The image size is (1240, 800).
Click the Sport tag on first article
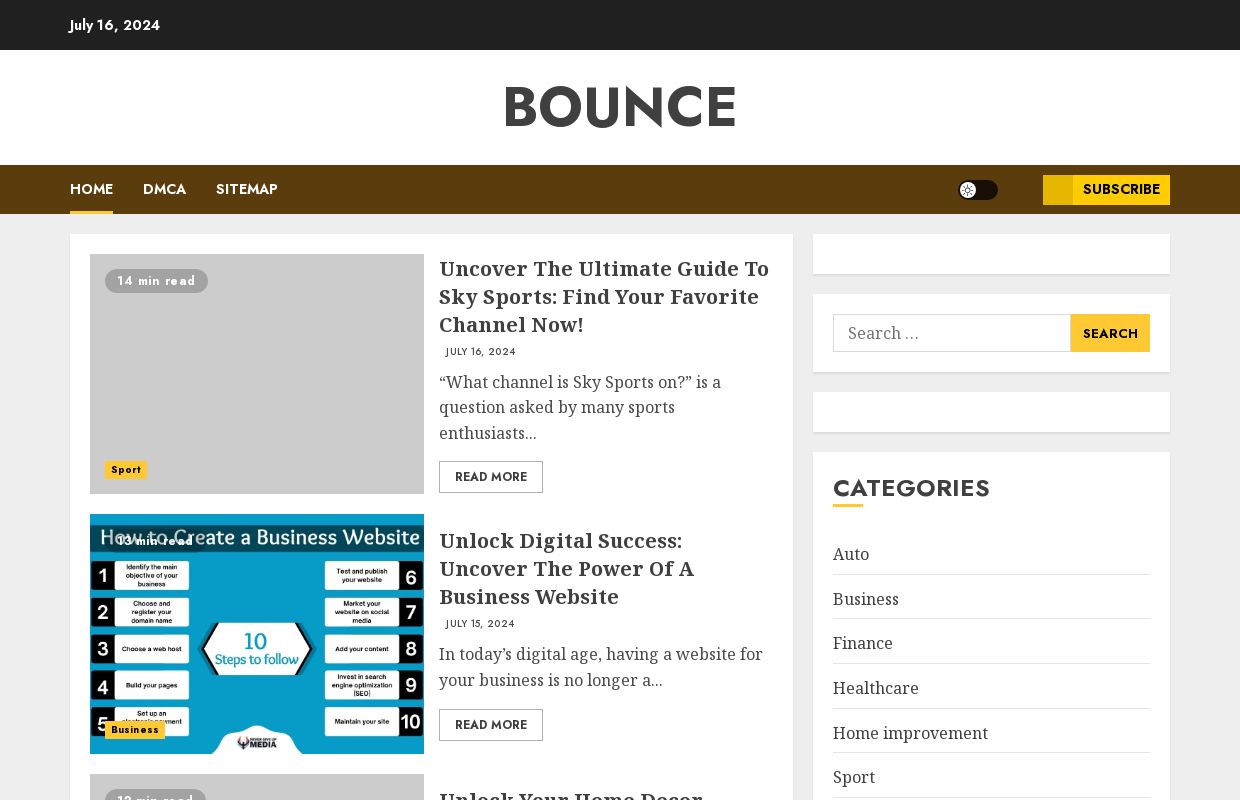pyautogui.click(x=126, y=470)
